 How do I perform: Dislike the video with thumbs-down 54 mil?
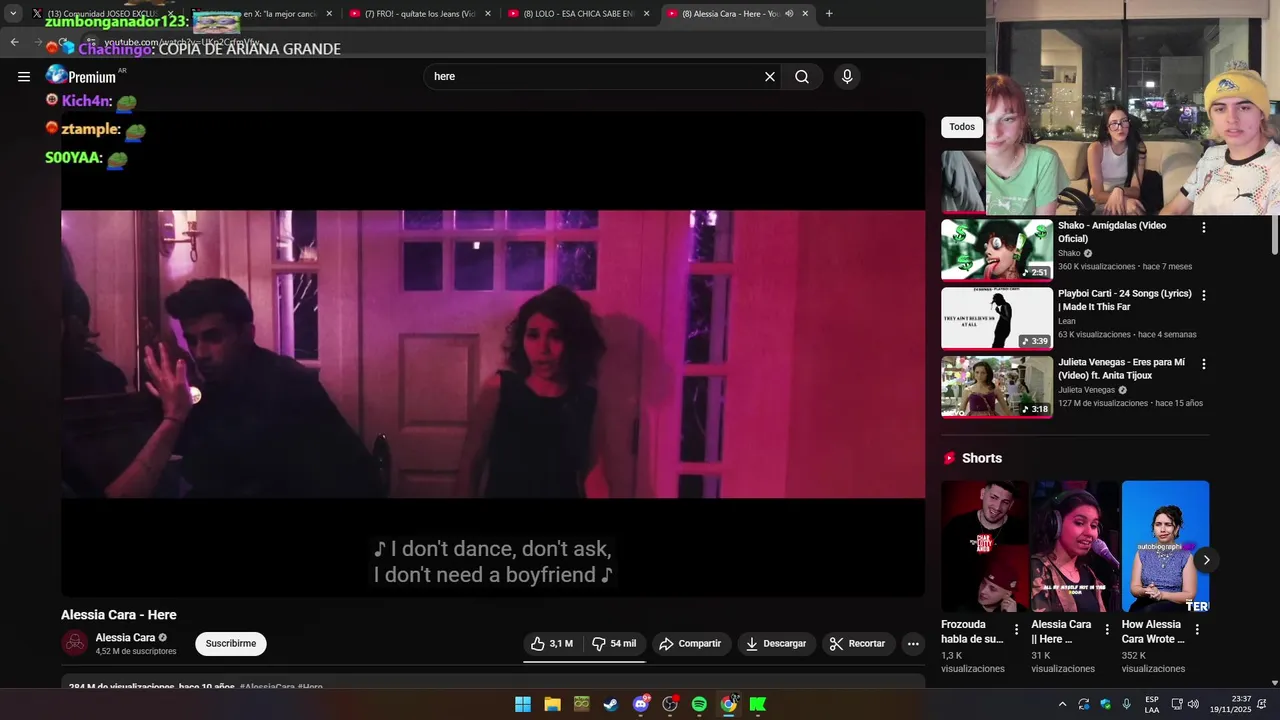pos(614,644)
